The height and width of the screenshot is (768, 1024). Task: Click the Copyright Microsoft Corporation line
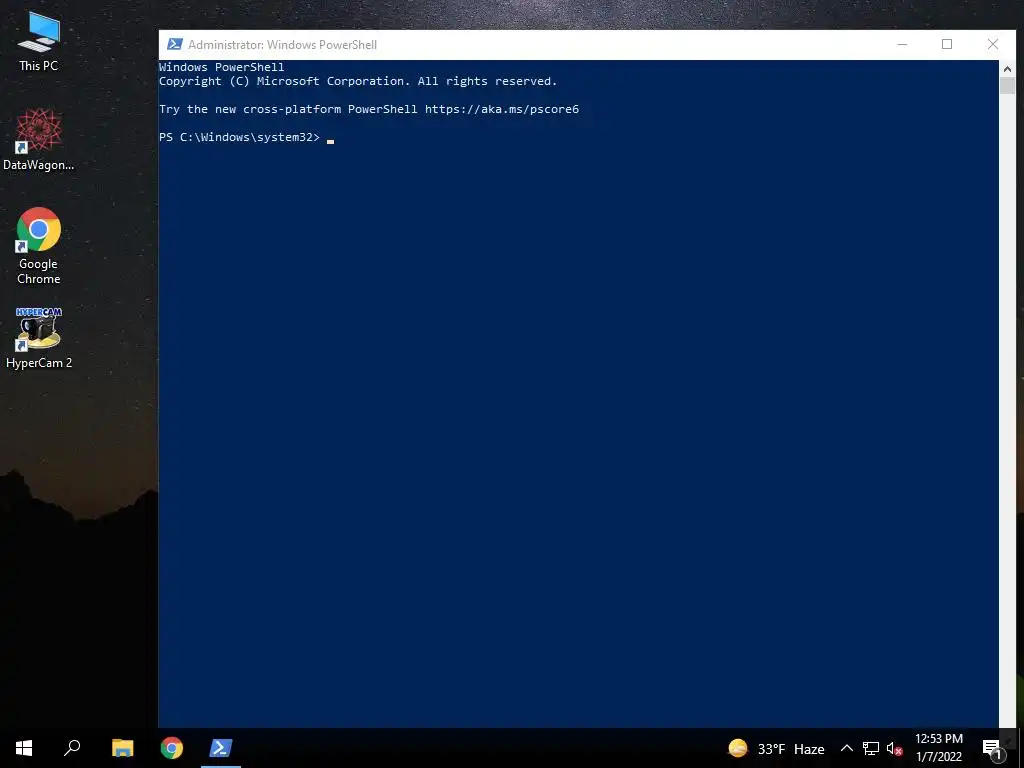coord(358,81)
